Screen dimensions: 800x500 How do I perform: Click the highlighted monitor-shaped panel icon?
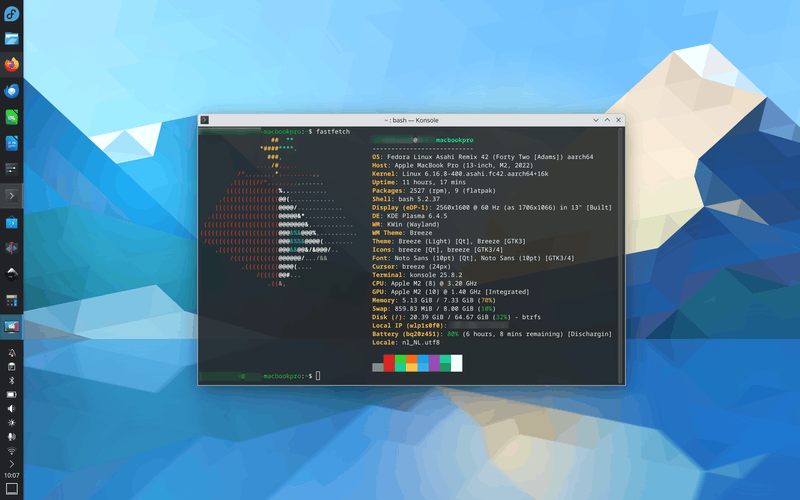(x=11, y=327)
